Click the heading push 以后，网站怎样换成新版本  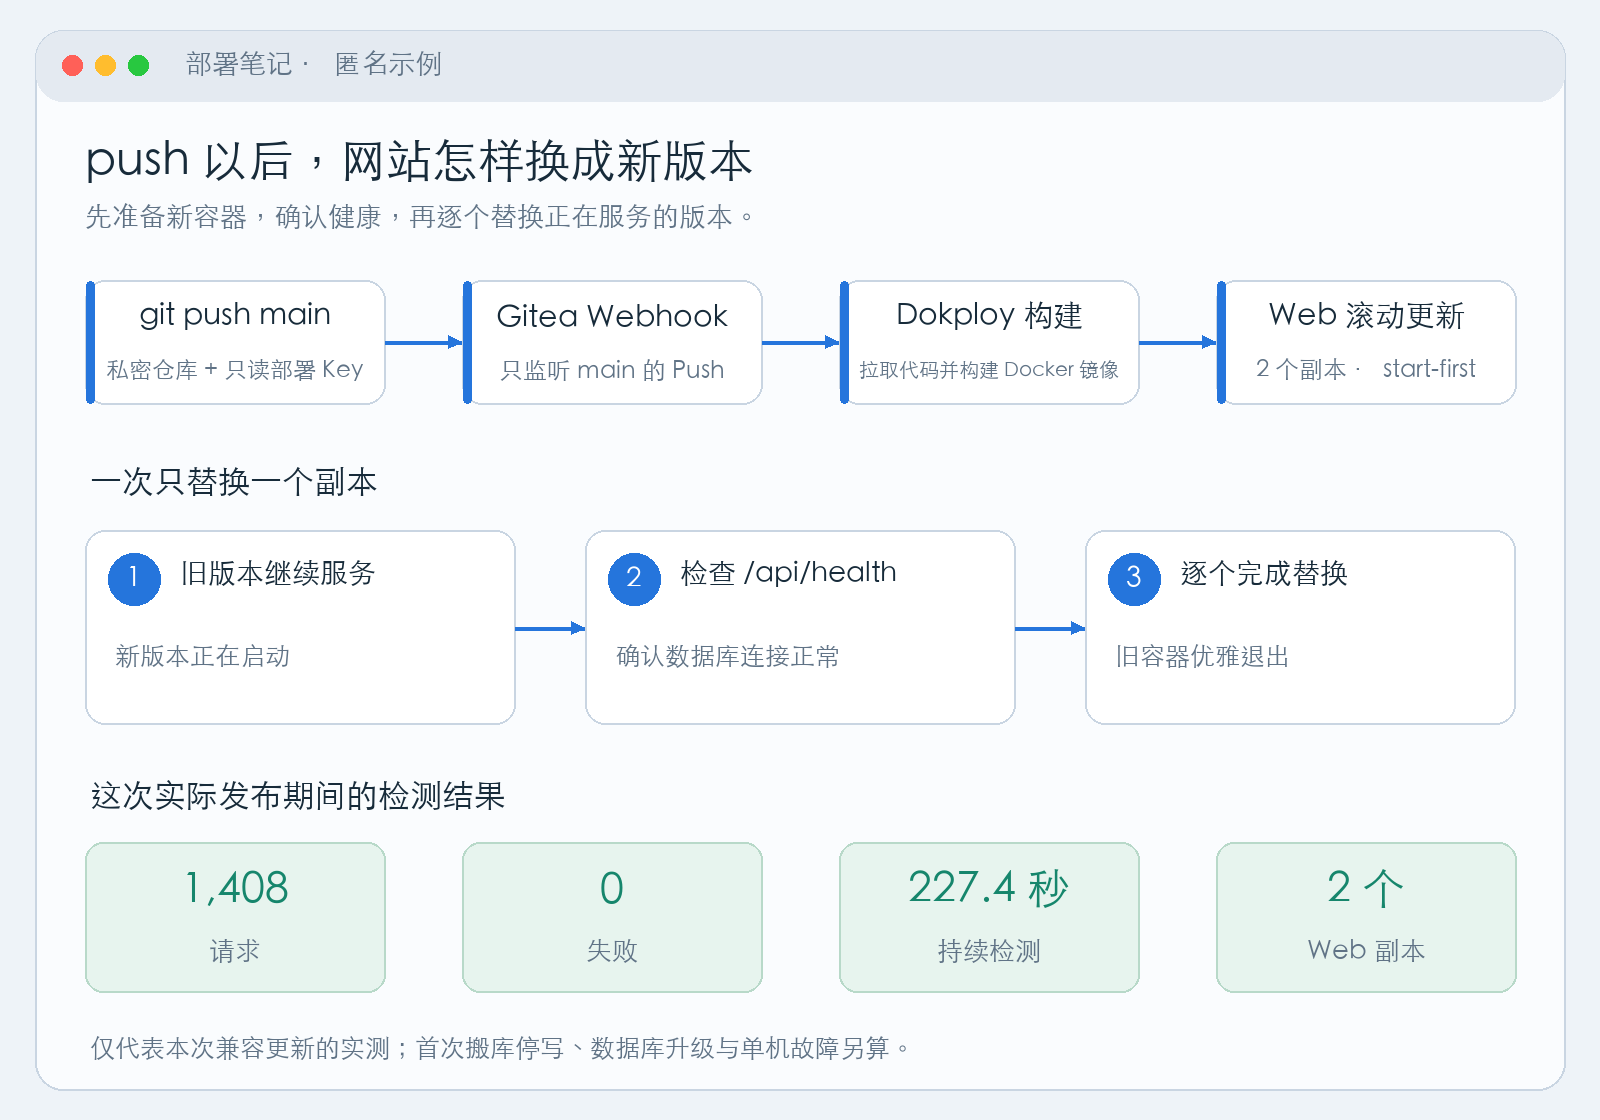point(419,161)
